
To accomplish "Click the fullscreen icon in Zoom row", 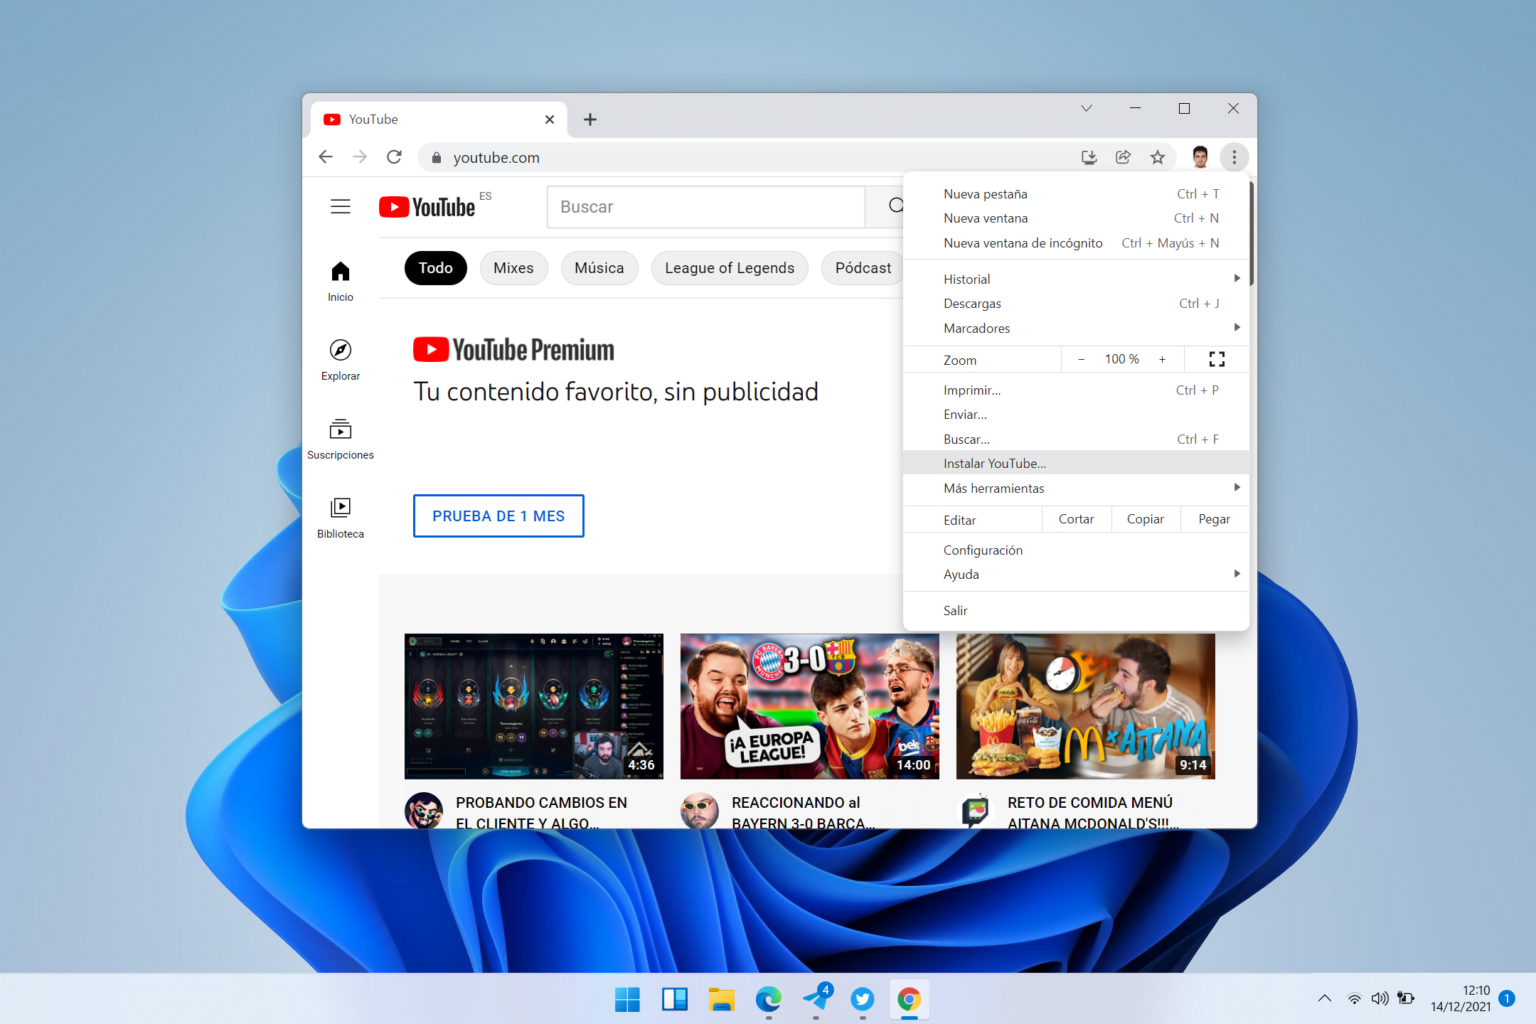I will click(x=1216, y=359).
